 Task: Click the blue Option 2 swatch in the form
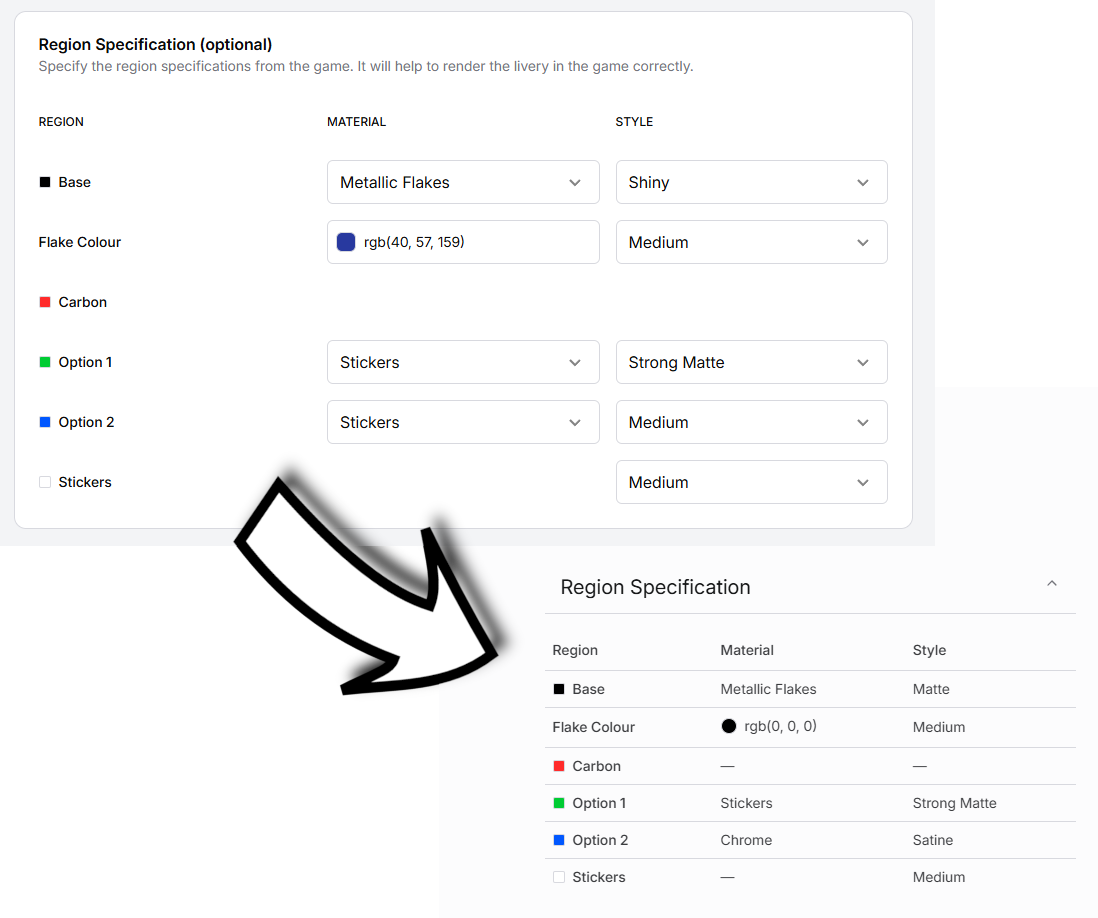[45, 422]
